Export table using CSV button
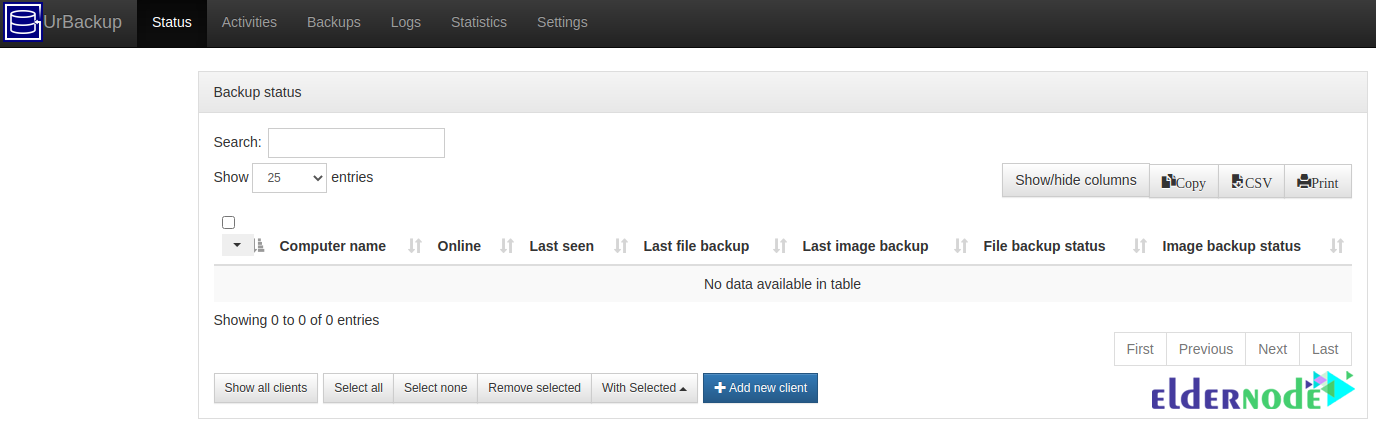 pyautogui.click(x=1251, y=182)
